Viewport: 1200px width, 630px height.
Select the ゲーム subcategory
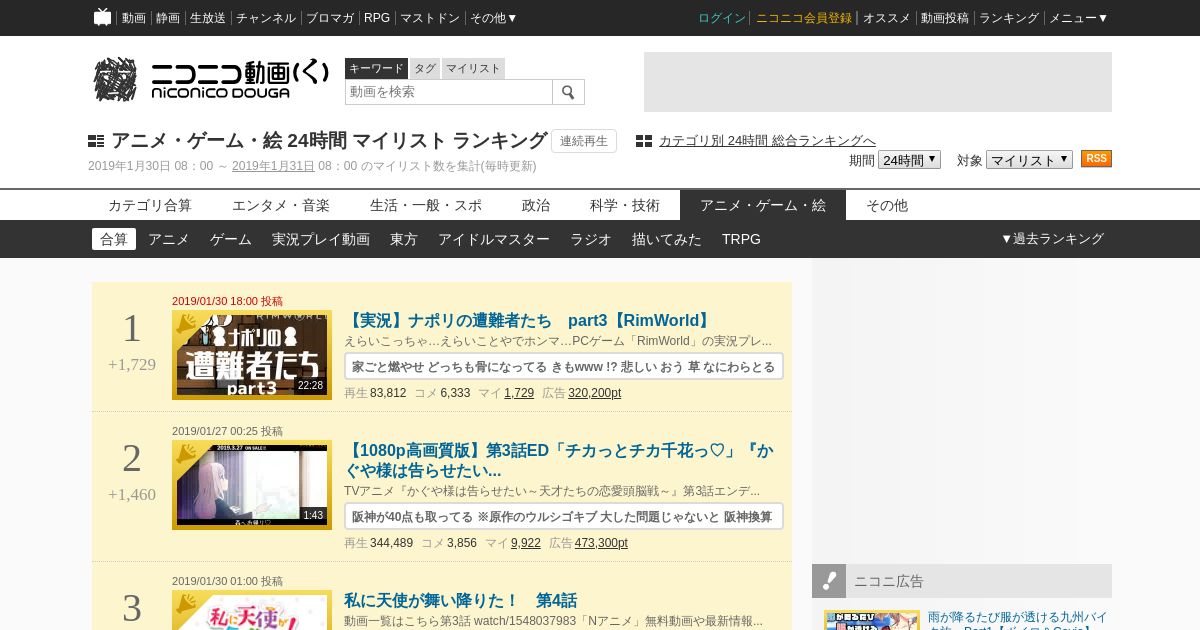point(231,239)
